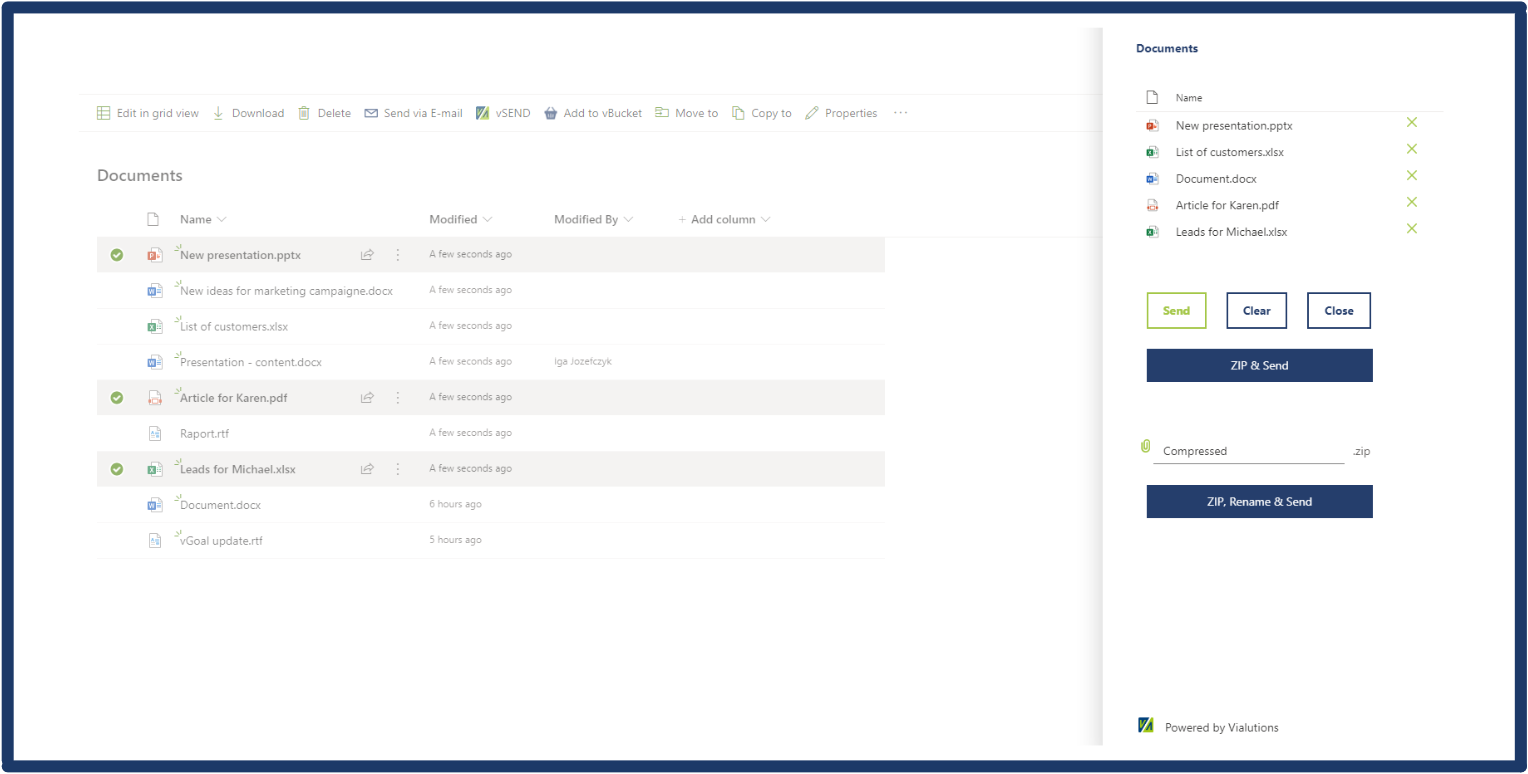Uncheck Leads for Michael.xlsx selection circle
Screen dimensions: 1528x774
[x=117, y=469]
